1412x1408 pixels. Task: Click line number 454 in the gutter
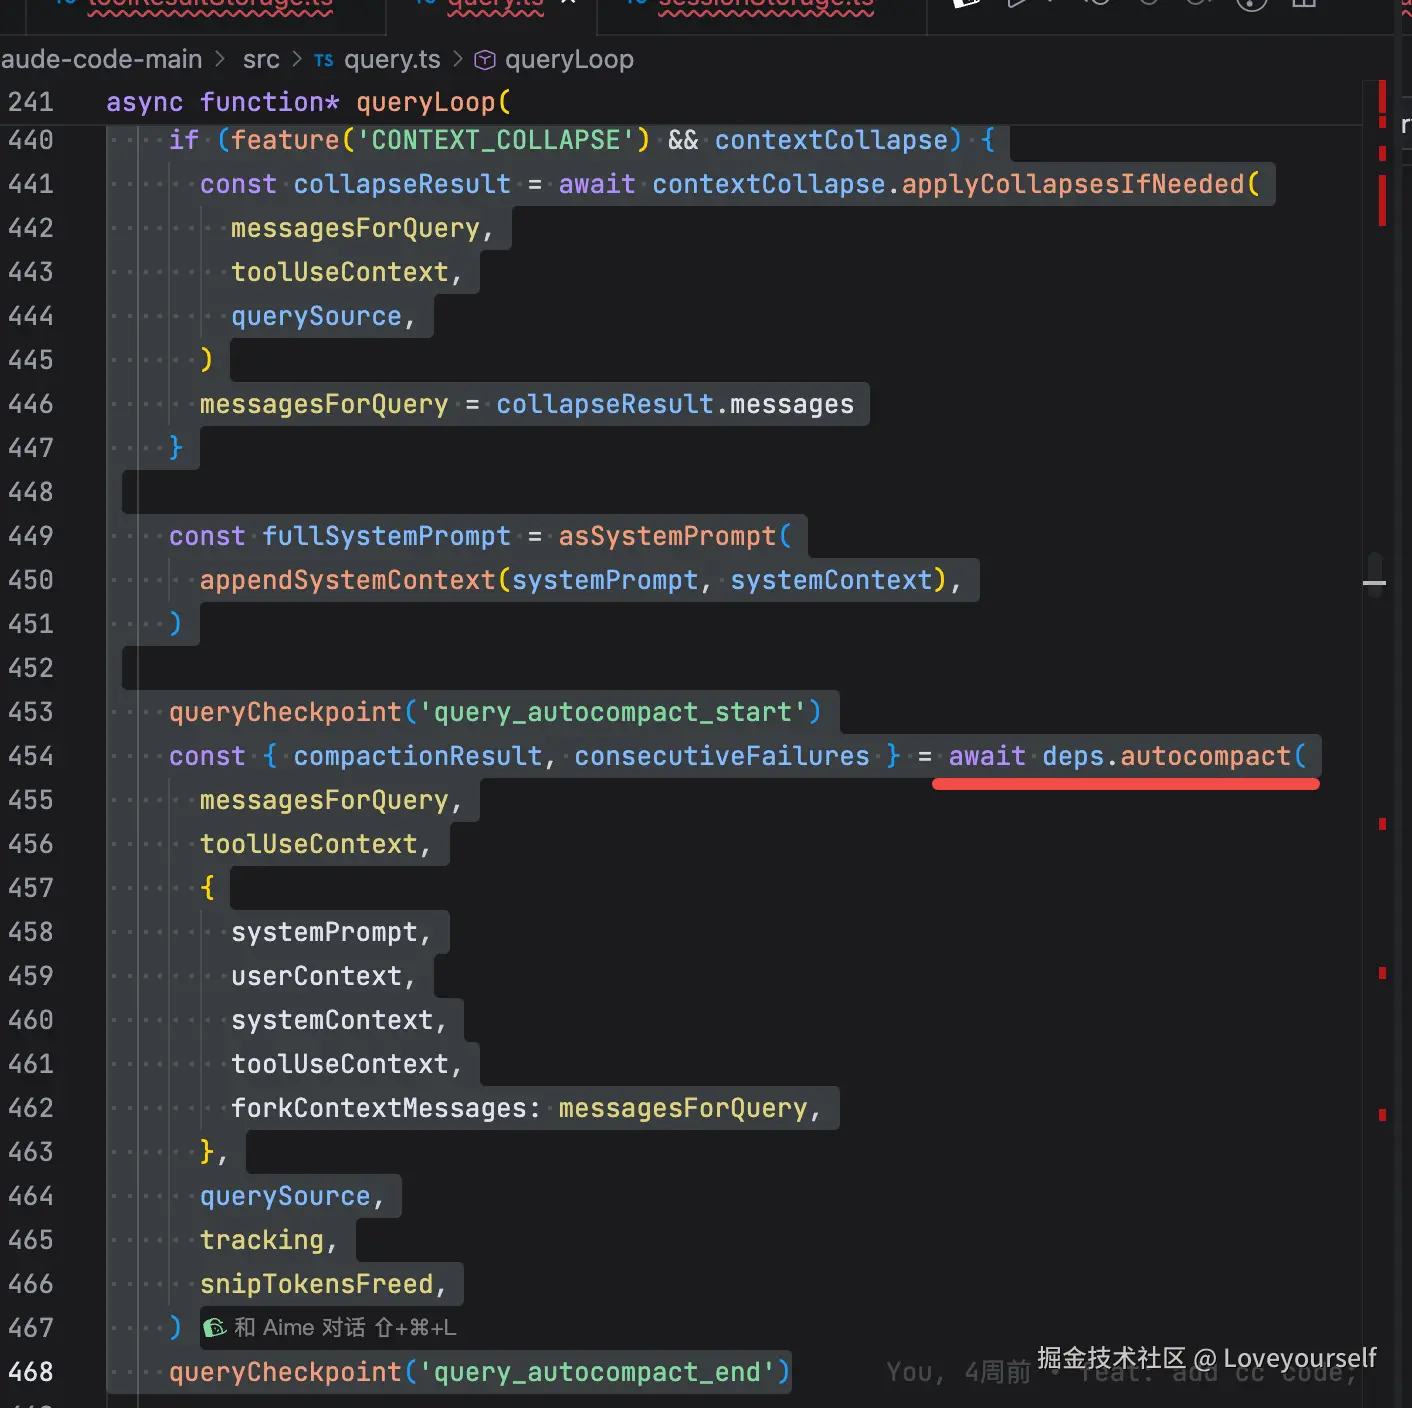[x=31, y=756]
